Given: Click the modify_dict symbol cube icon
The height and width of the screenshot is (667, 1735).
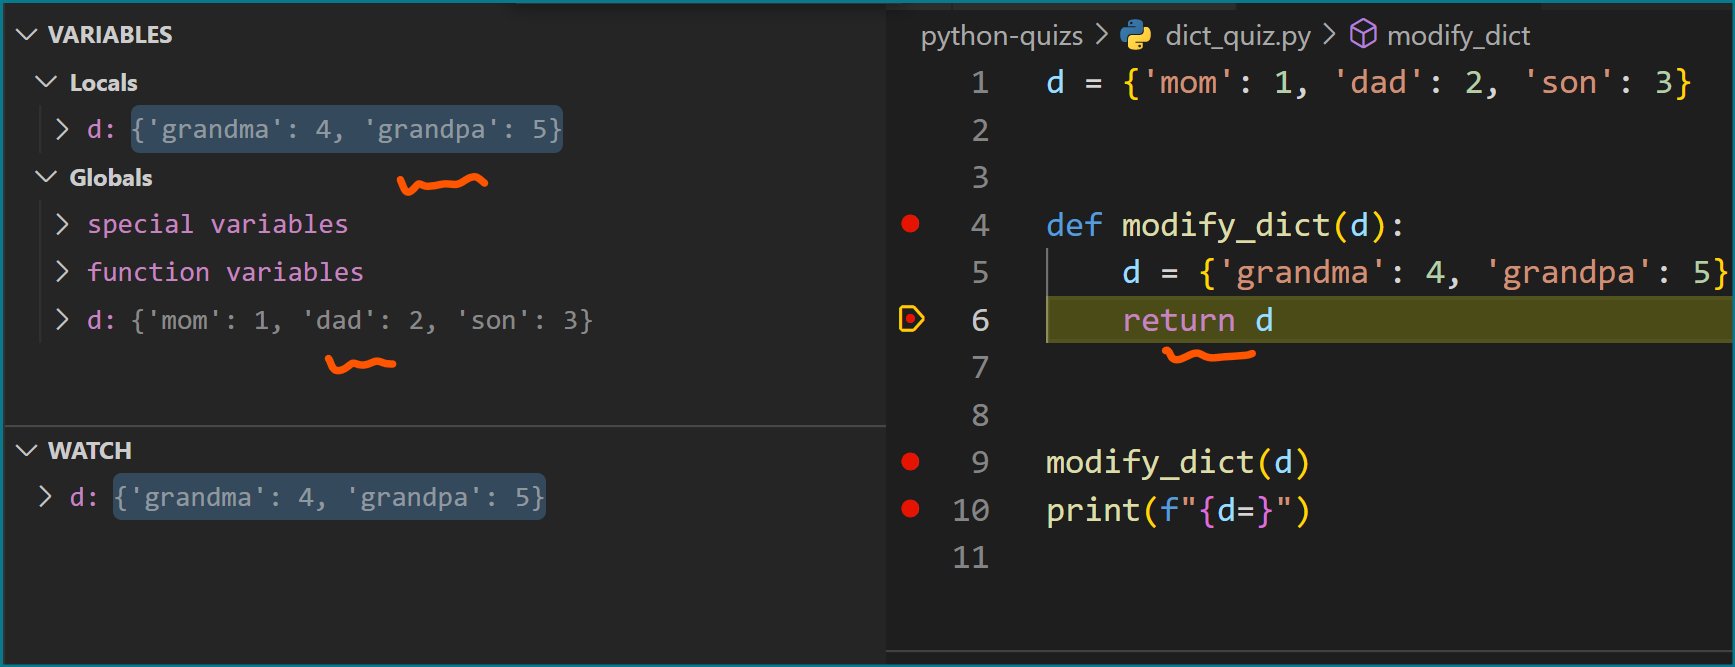Looking at the screenshot, I should coord(1362,35).
